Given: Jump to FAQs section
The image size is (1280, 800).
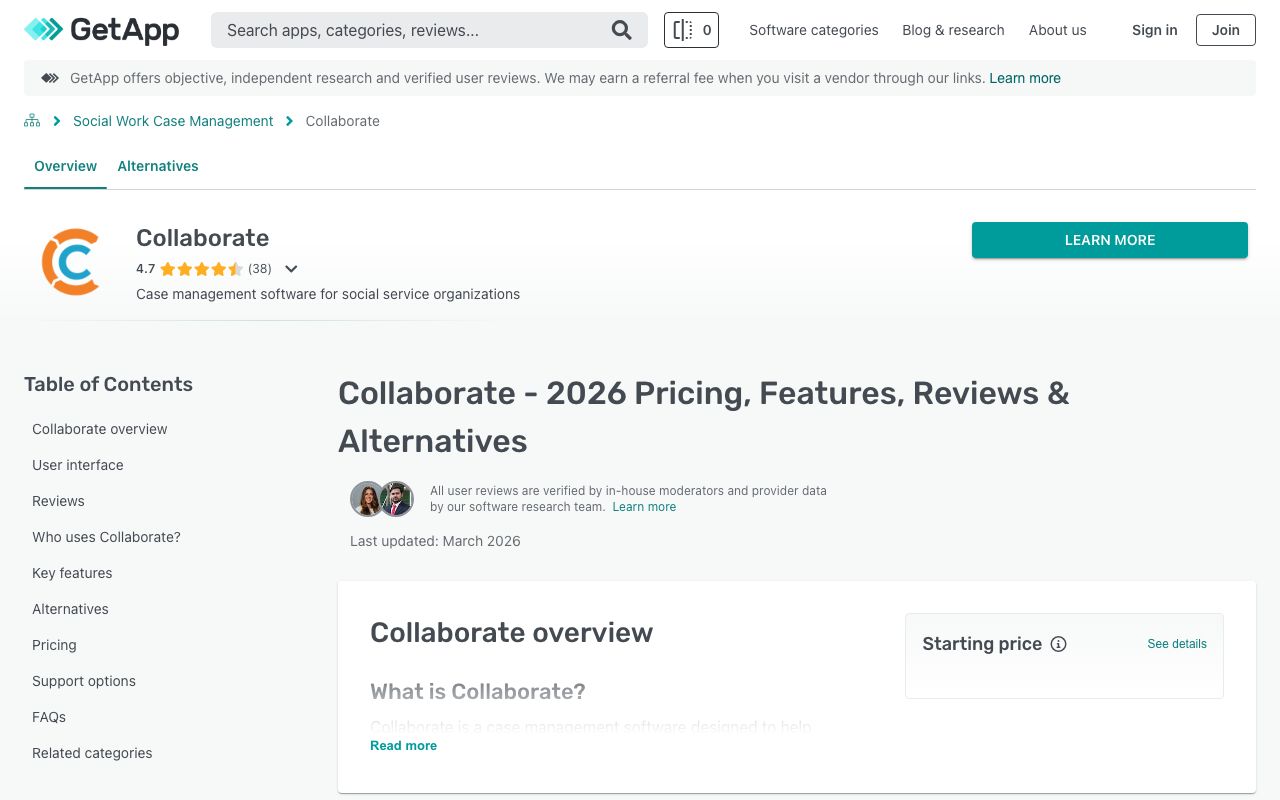Looking at the screenshot, I should tap(49, 717).
